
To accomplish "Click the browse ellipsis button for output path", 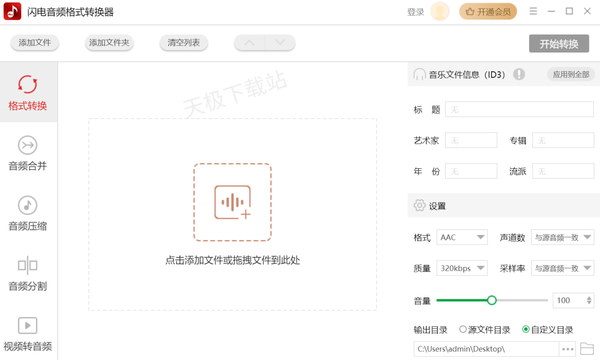I will [567, 349].
